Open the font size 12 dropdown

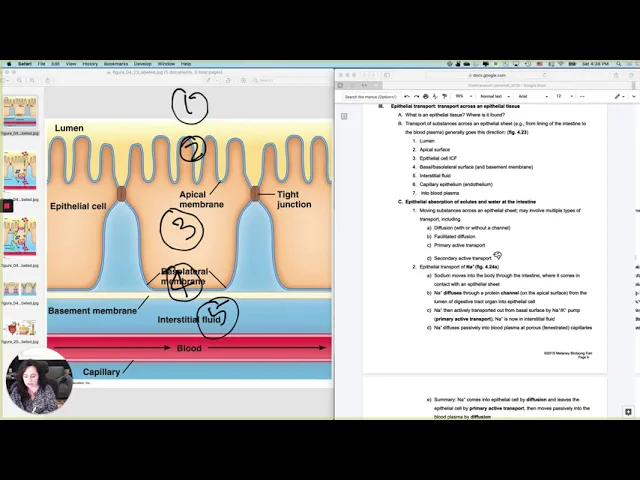click(564, 97)
